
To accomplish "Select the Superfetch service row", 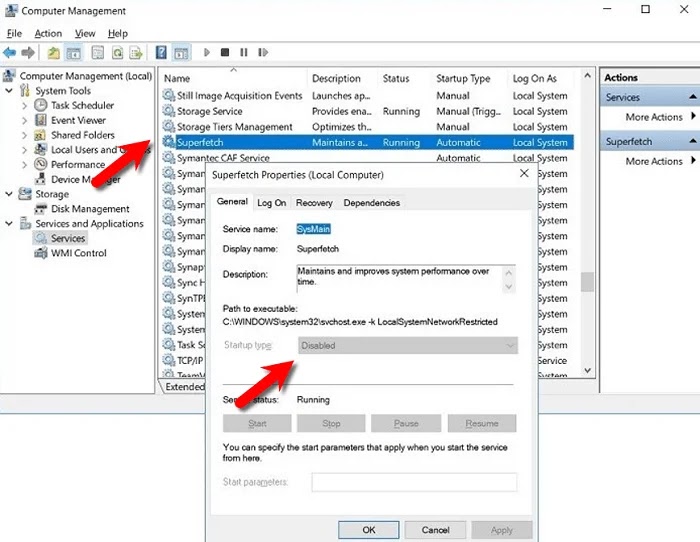I will [x=367, y=142].
